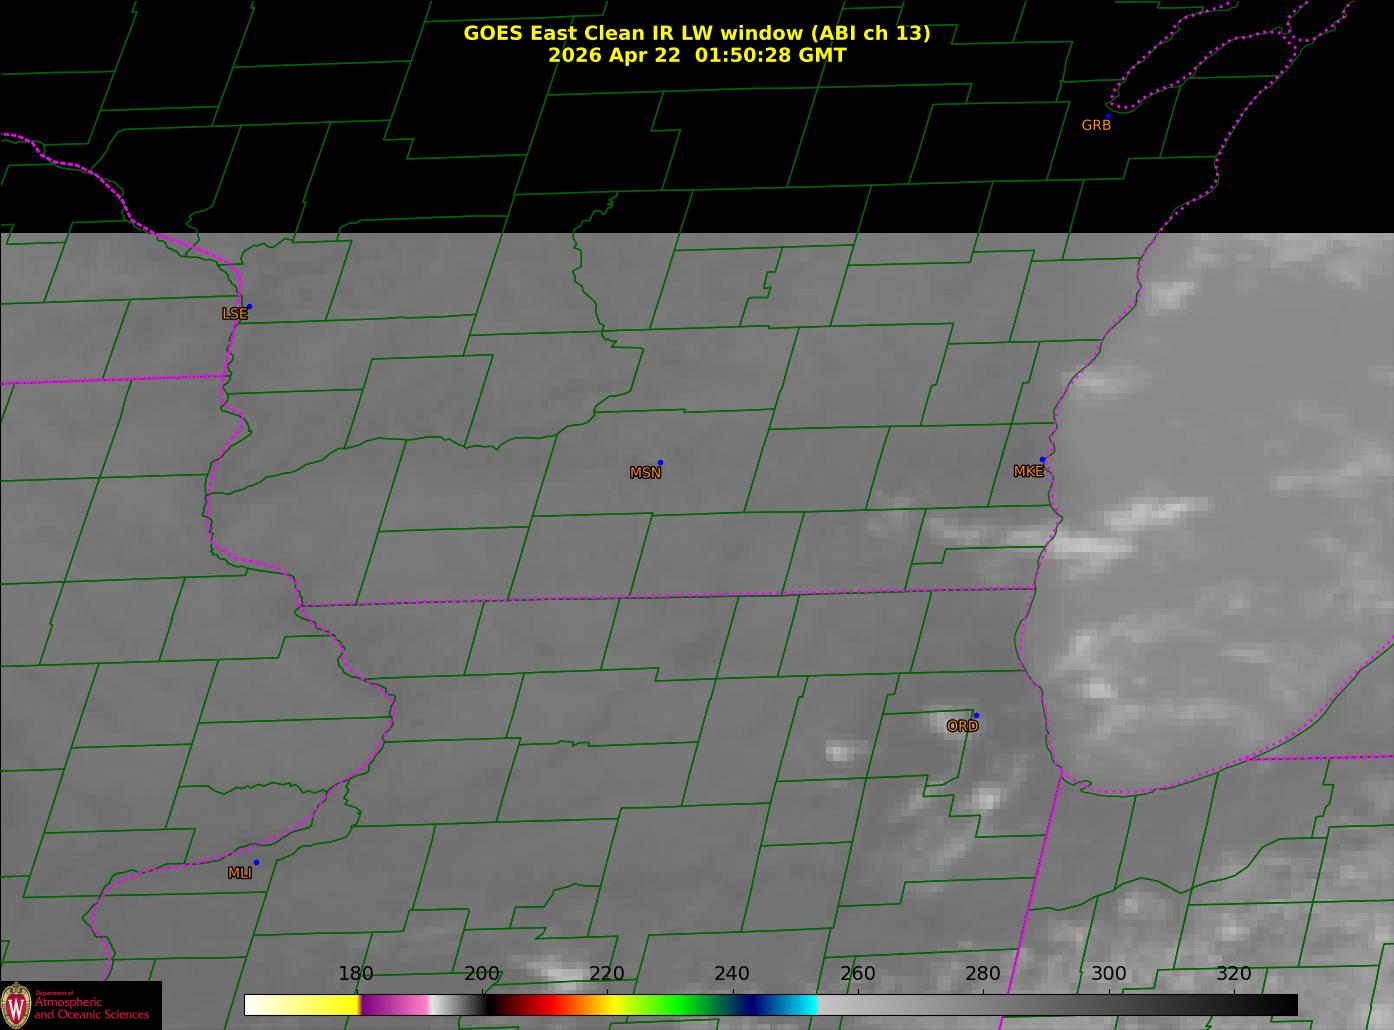
Task: Click the red segment of the color bar
Action: pos(545,1004)
